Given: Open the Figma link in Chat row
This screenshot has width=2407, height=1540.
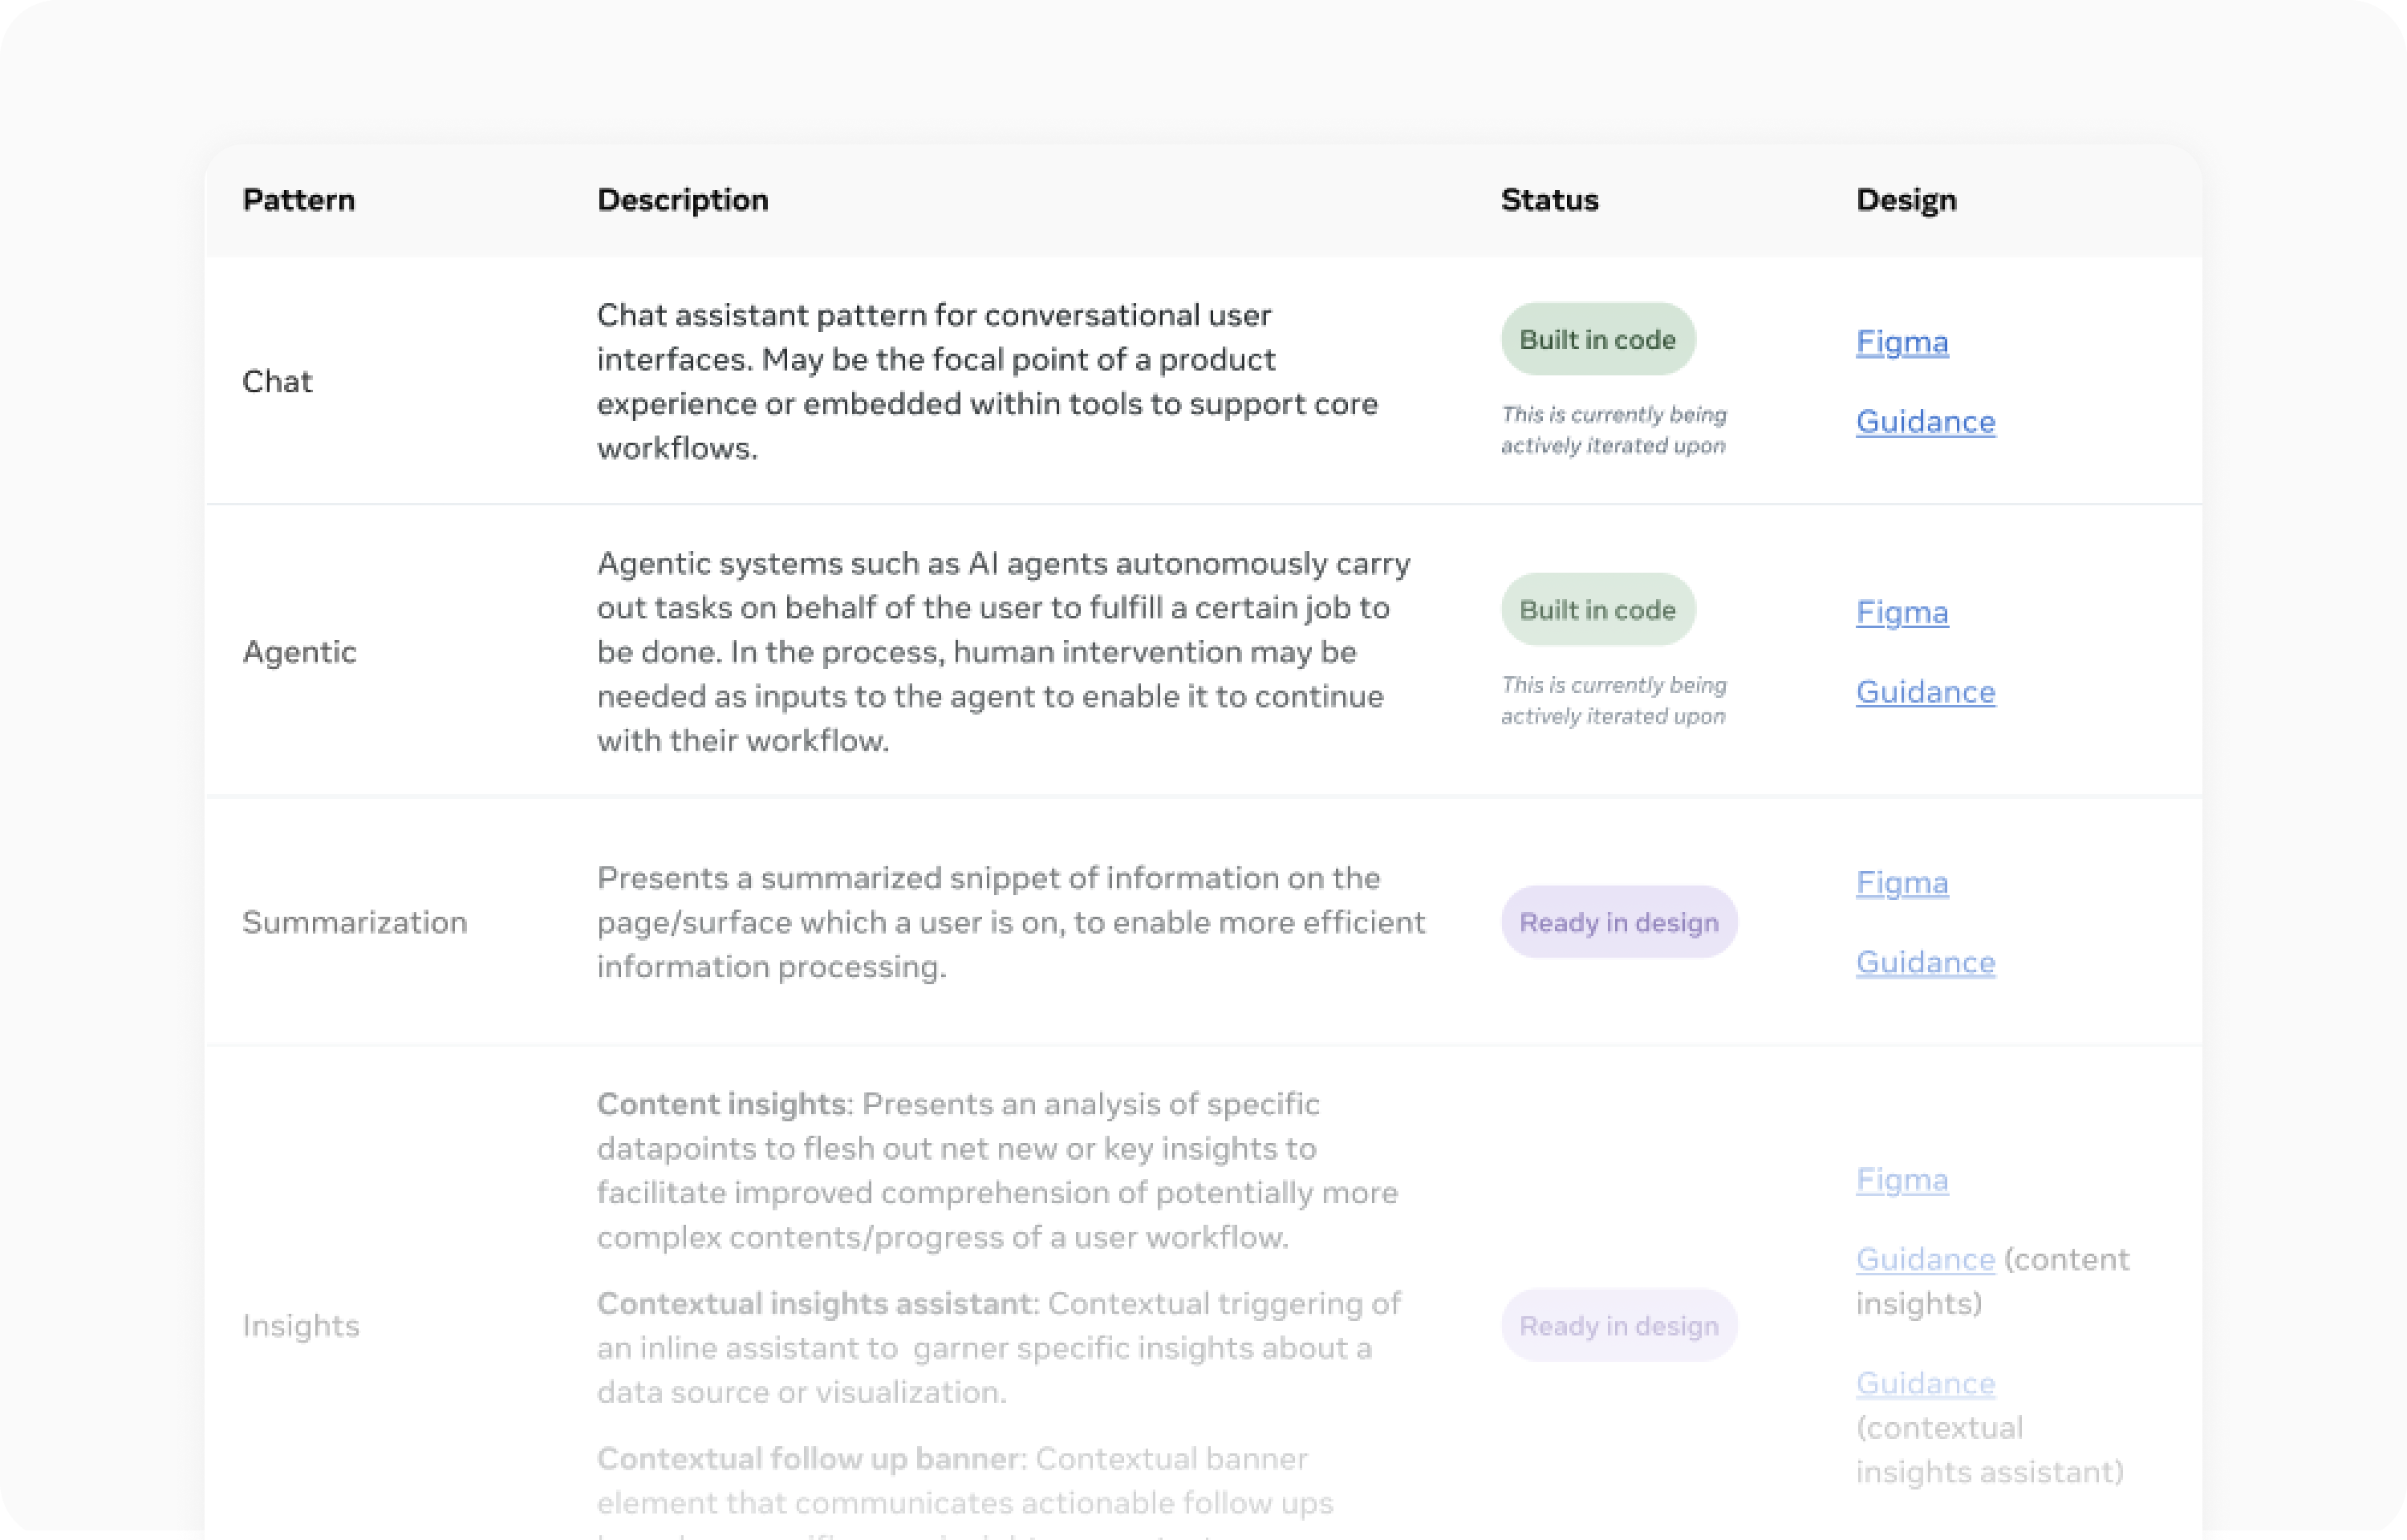Looking at the screenshot, I should point(1901,342).
